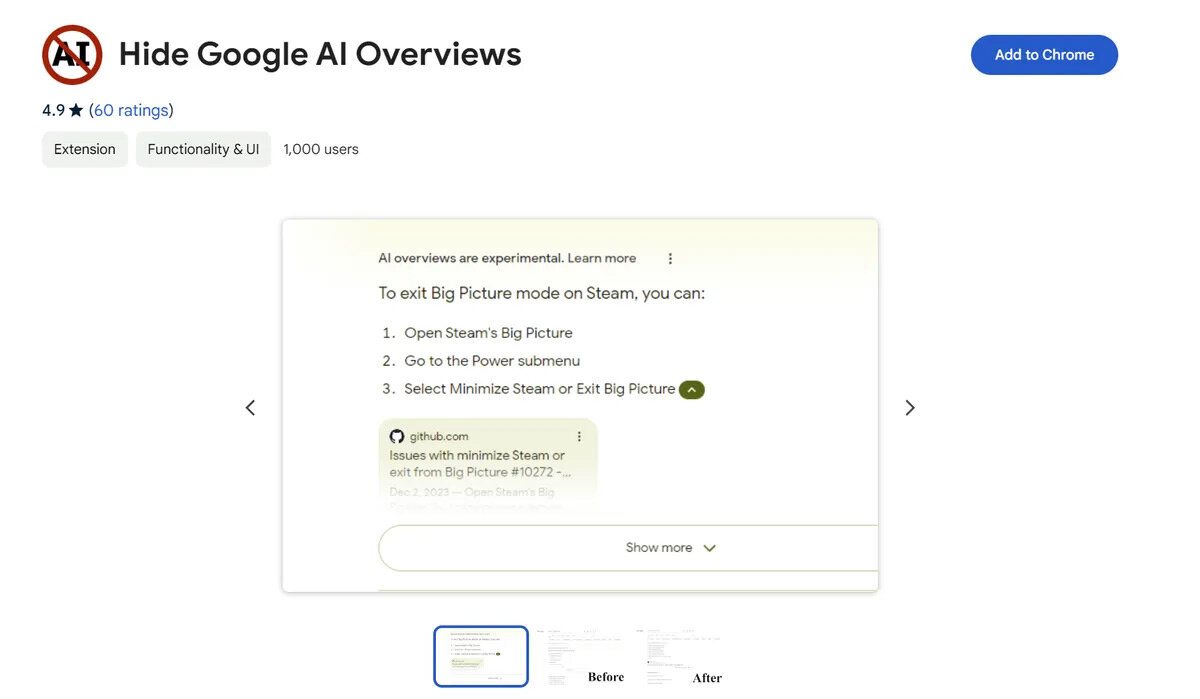Click the Add to Chrome button
The height and width of the screenshot is (699, 1200).
(1044, 55)
